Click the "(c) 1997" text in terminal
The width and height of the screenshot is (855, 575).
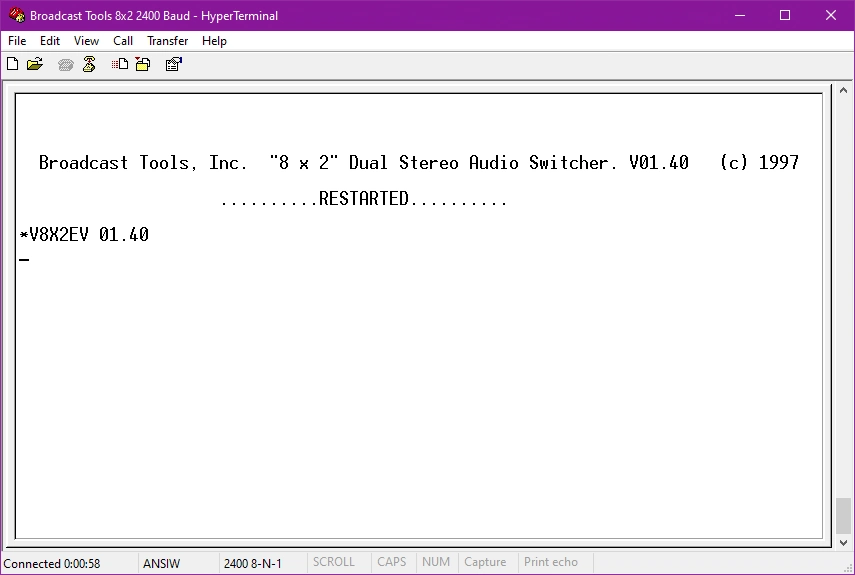759,162
